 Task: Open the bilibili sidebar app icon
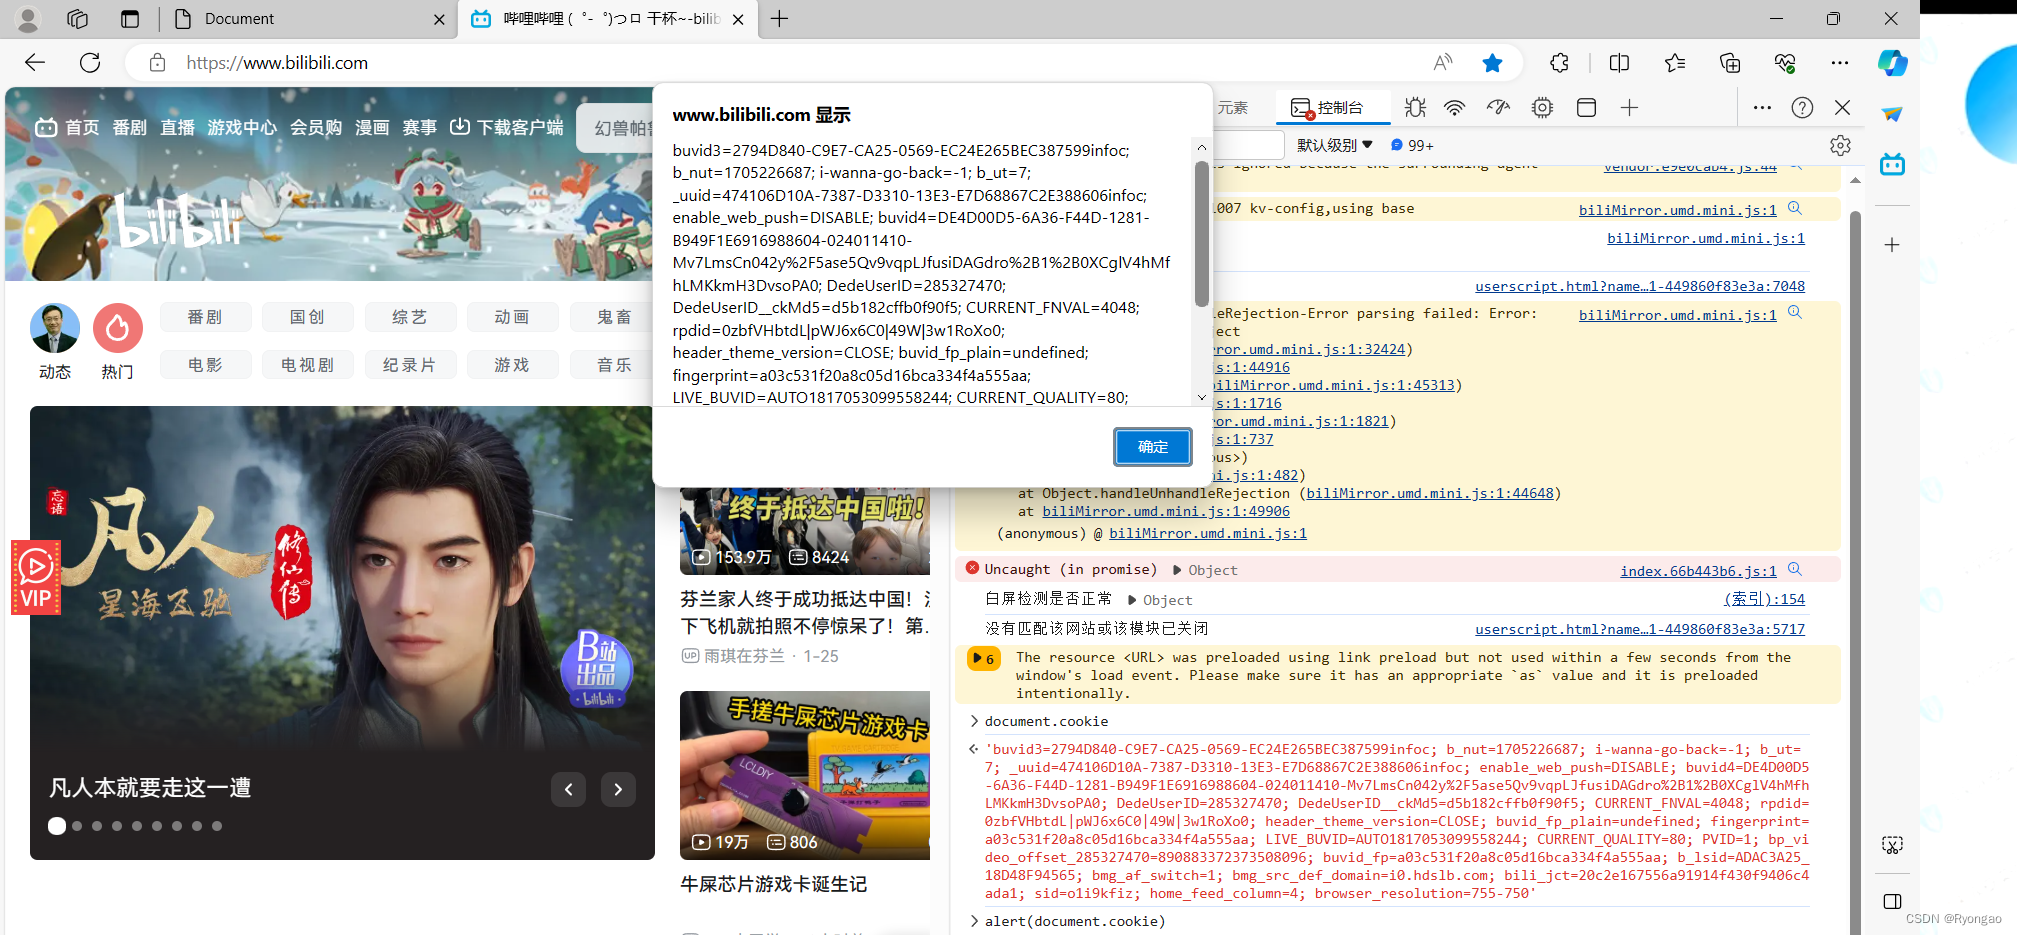click(1892, 164)
